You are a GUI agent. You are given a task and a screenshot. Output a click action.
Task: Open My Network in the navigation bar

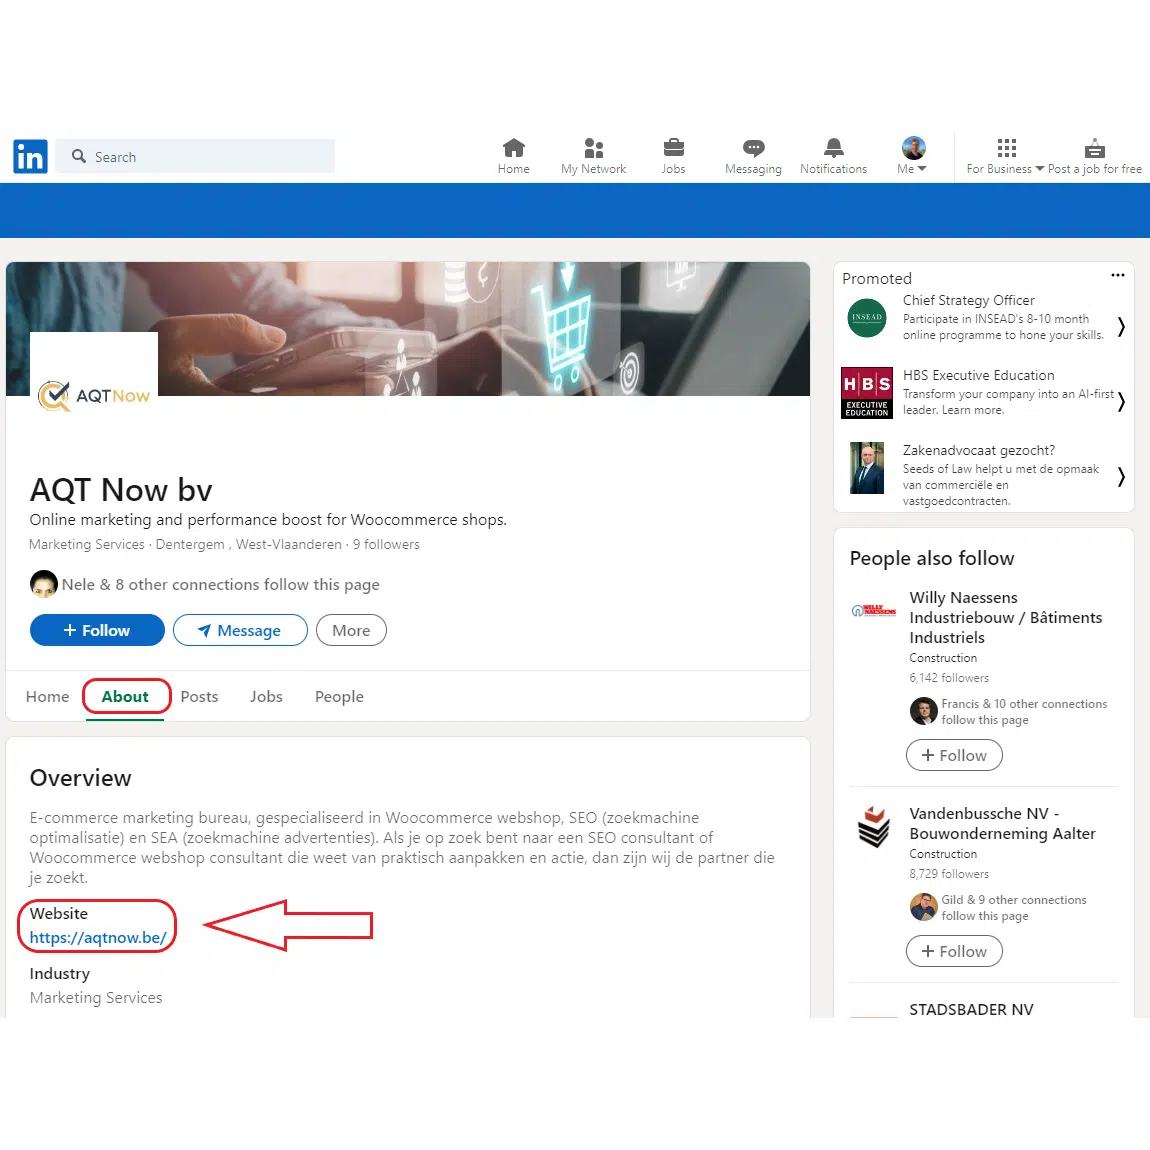[593, 156]
